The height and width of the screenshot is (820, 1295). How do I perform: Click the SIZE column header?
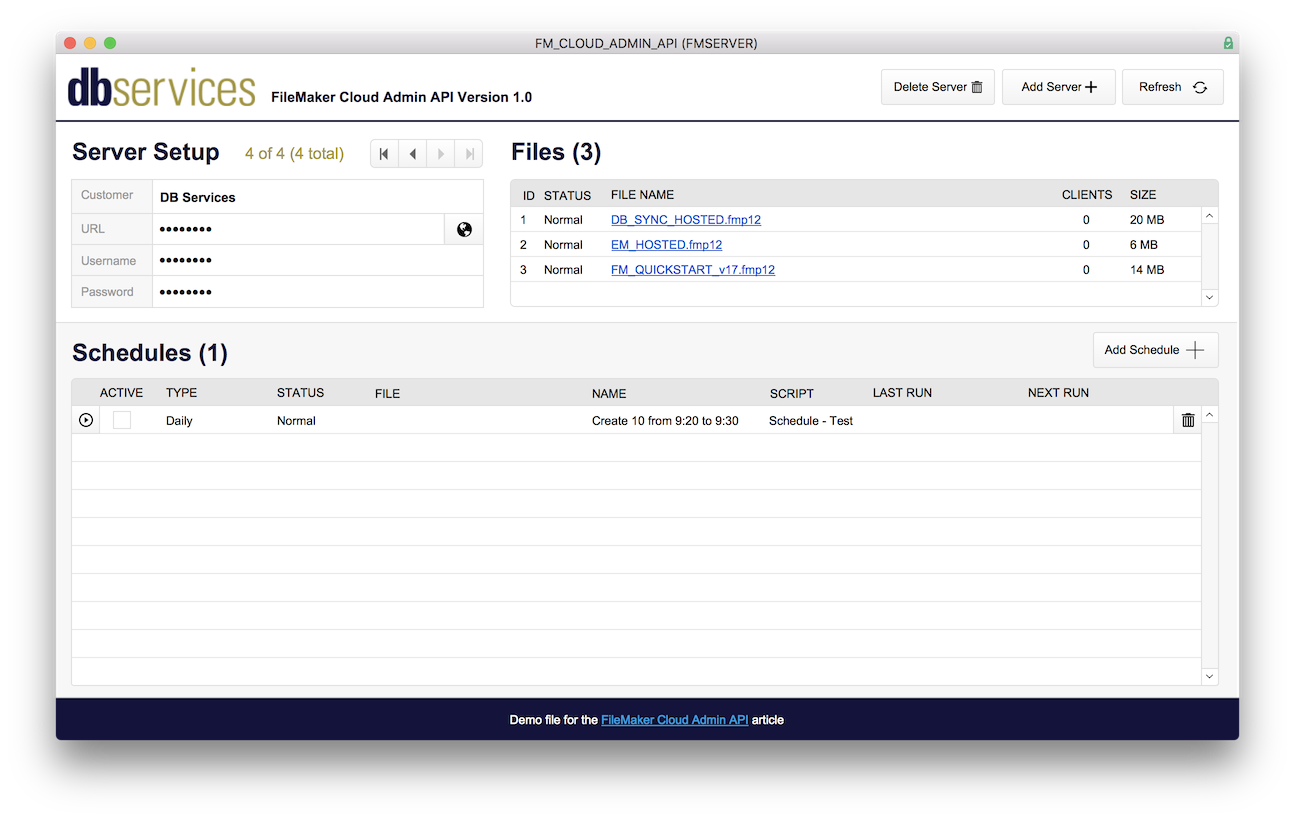1143,195
